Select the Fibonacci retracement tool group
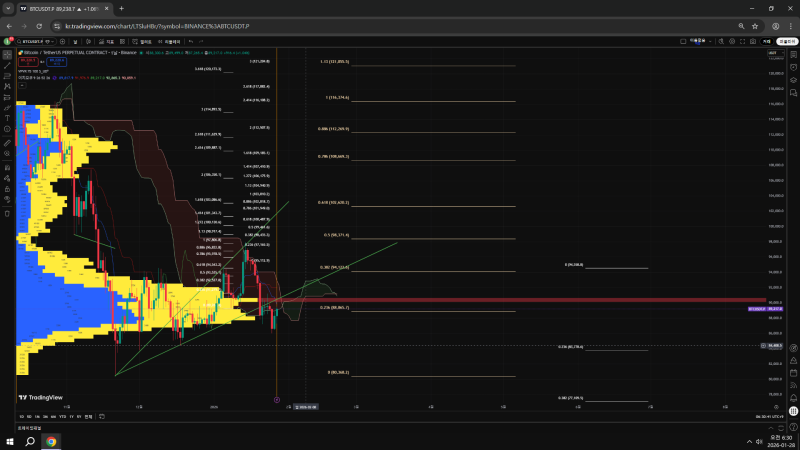800x450 pixels. [7, 76]
